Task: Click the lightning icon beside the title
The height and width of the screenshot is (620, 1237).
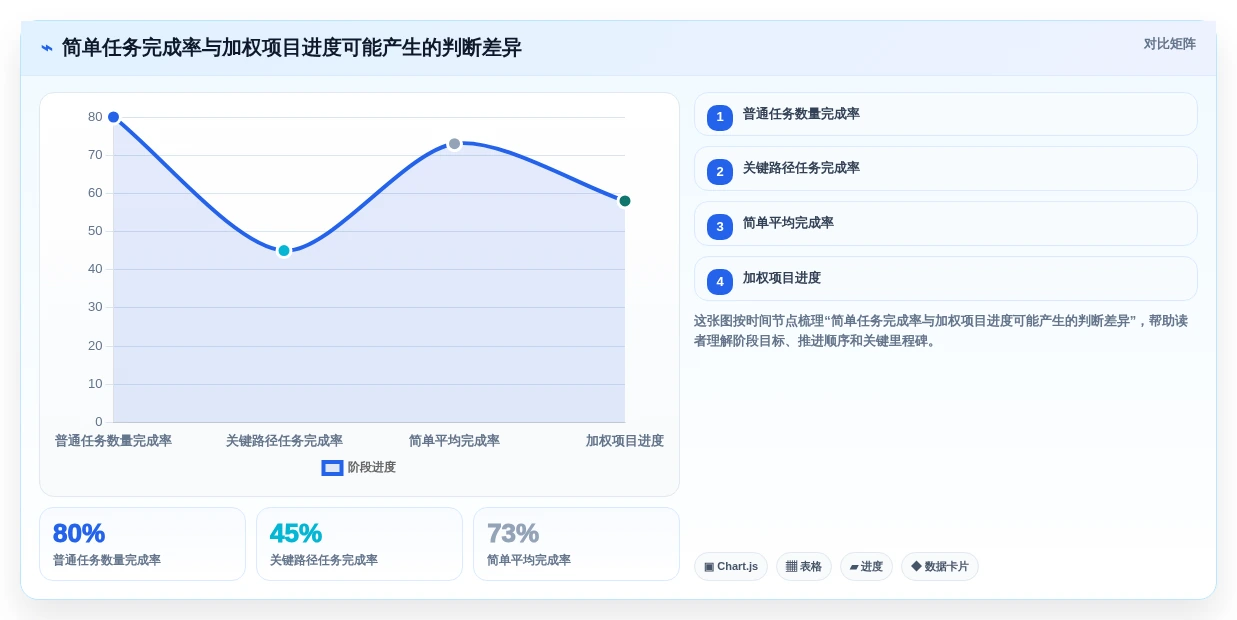Action: (47, 48)
